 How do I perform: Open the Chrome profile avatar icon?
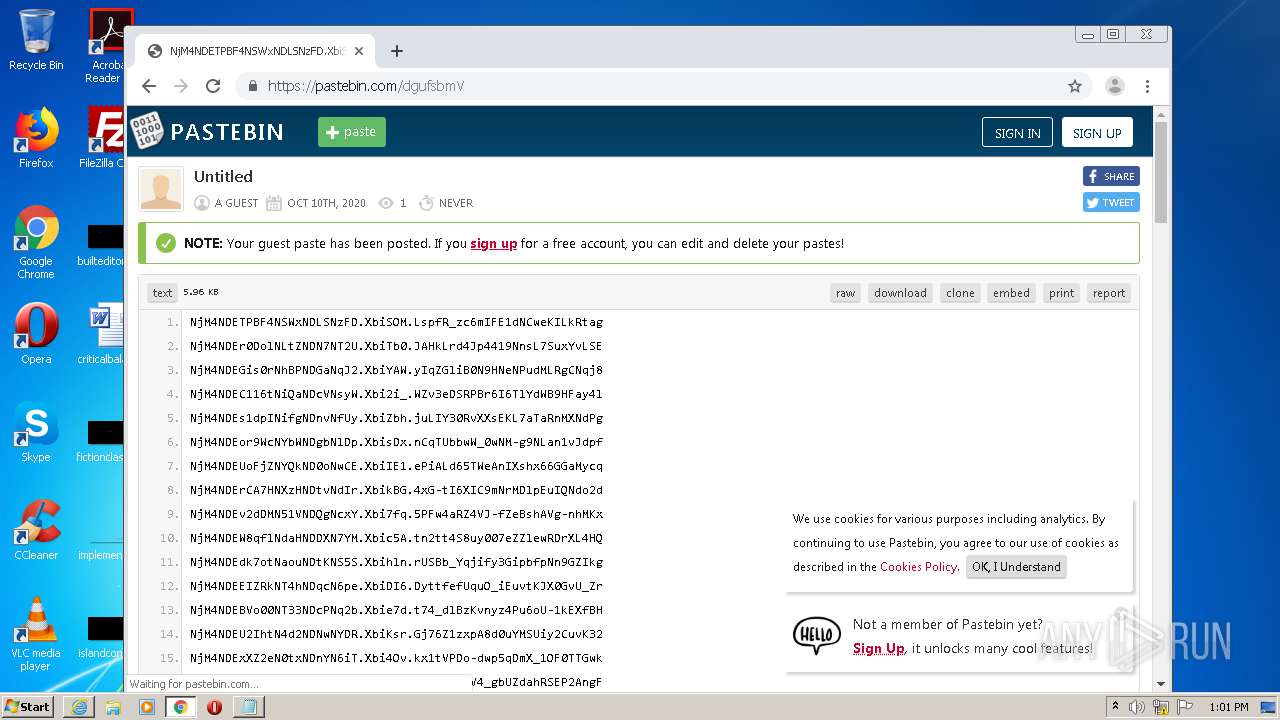(1115, 86)
